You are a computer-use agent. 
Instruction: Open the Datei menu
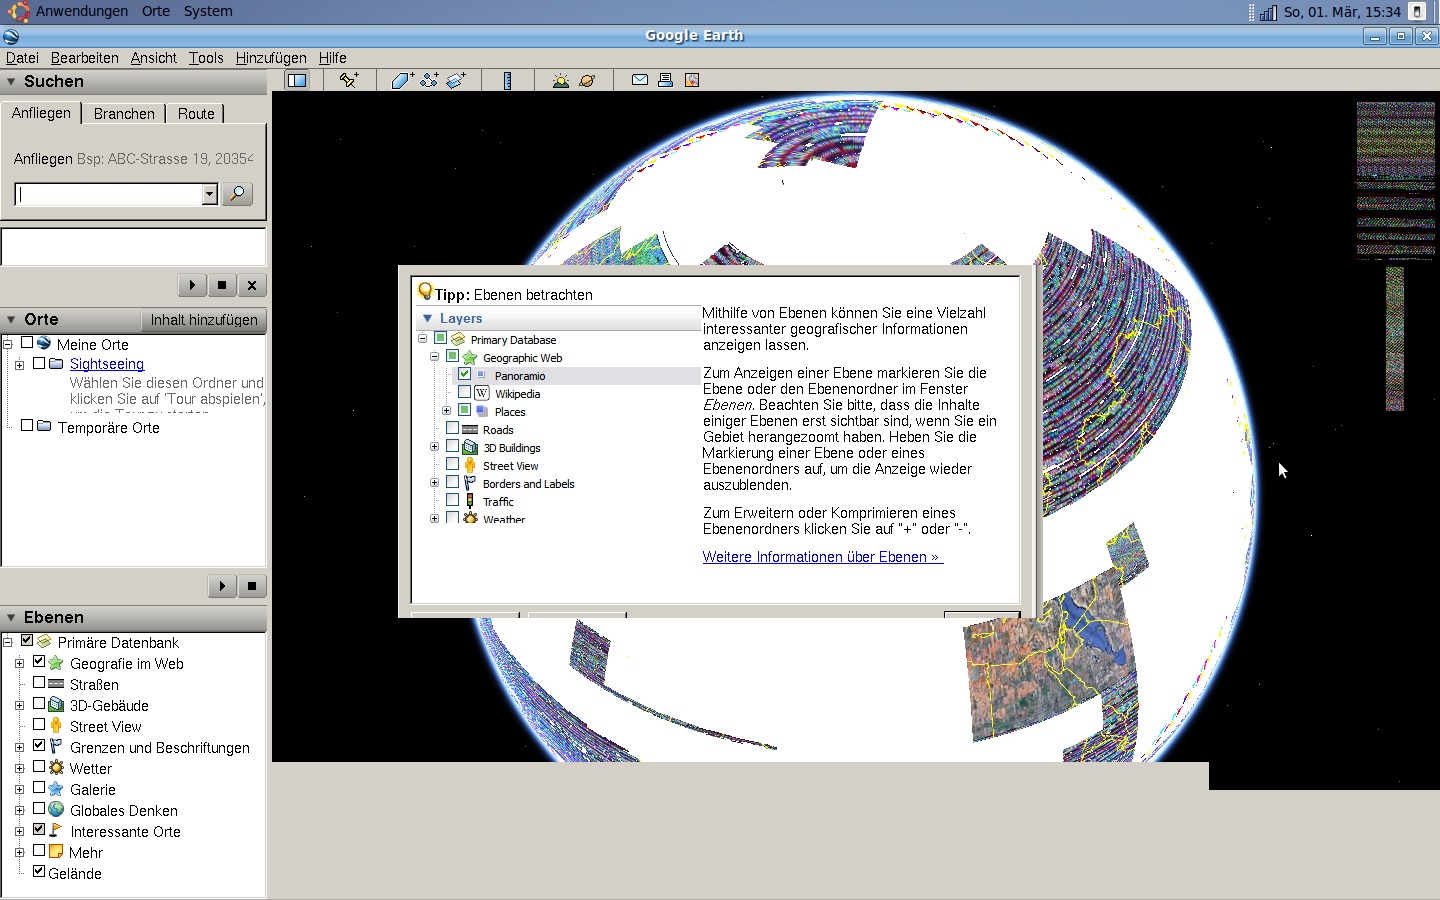point(22,58)
